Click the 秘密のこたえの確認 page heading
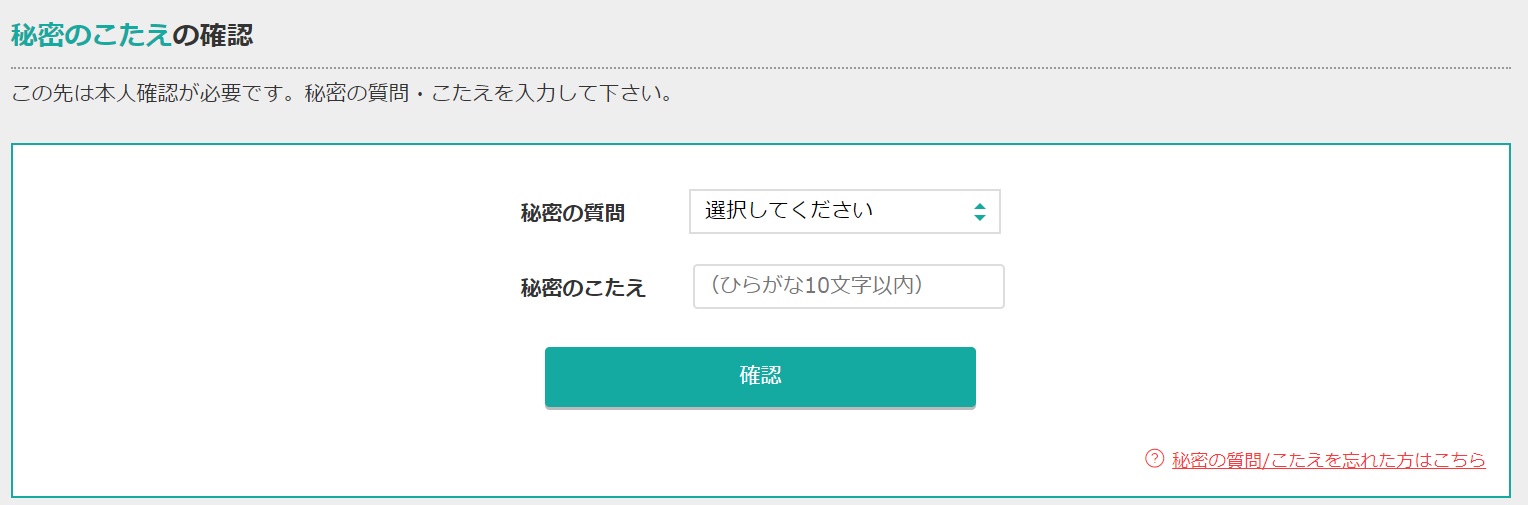The image size is (1528, 505). pyautogui.click(x=132, y=35)
